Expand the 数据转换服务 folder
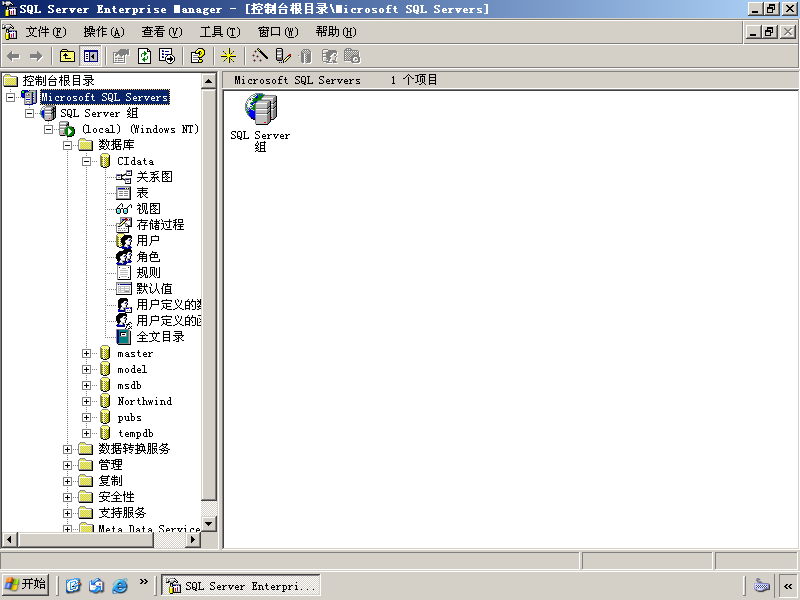Viewport: 800px width, 600px height. [67, 449]
